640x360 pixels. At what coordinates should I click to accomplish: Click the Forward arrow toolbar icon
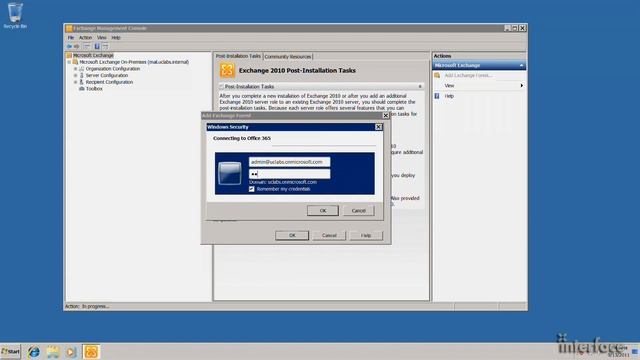pos(76,47)
